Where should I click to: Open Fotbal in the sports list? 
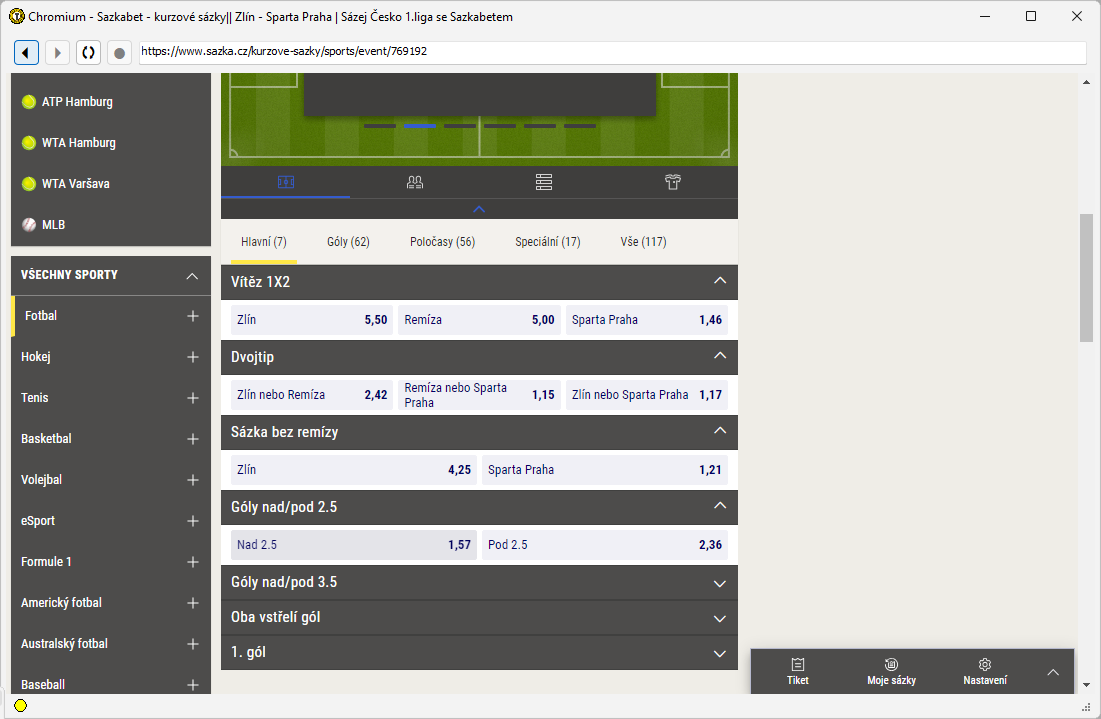tap(41, 316)
